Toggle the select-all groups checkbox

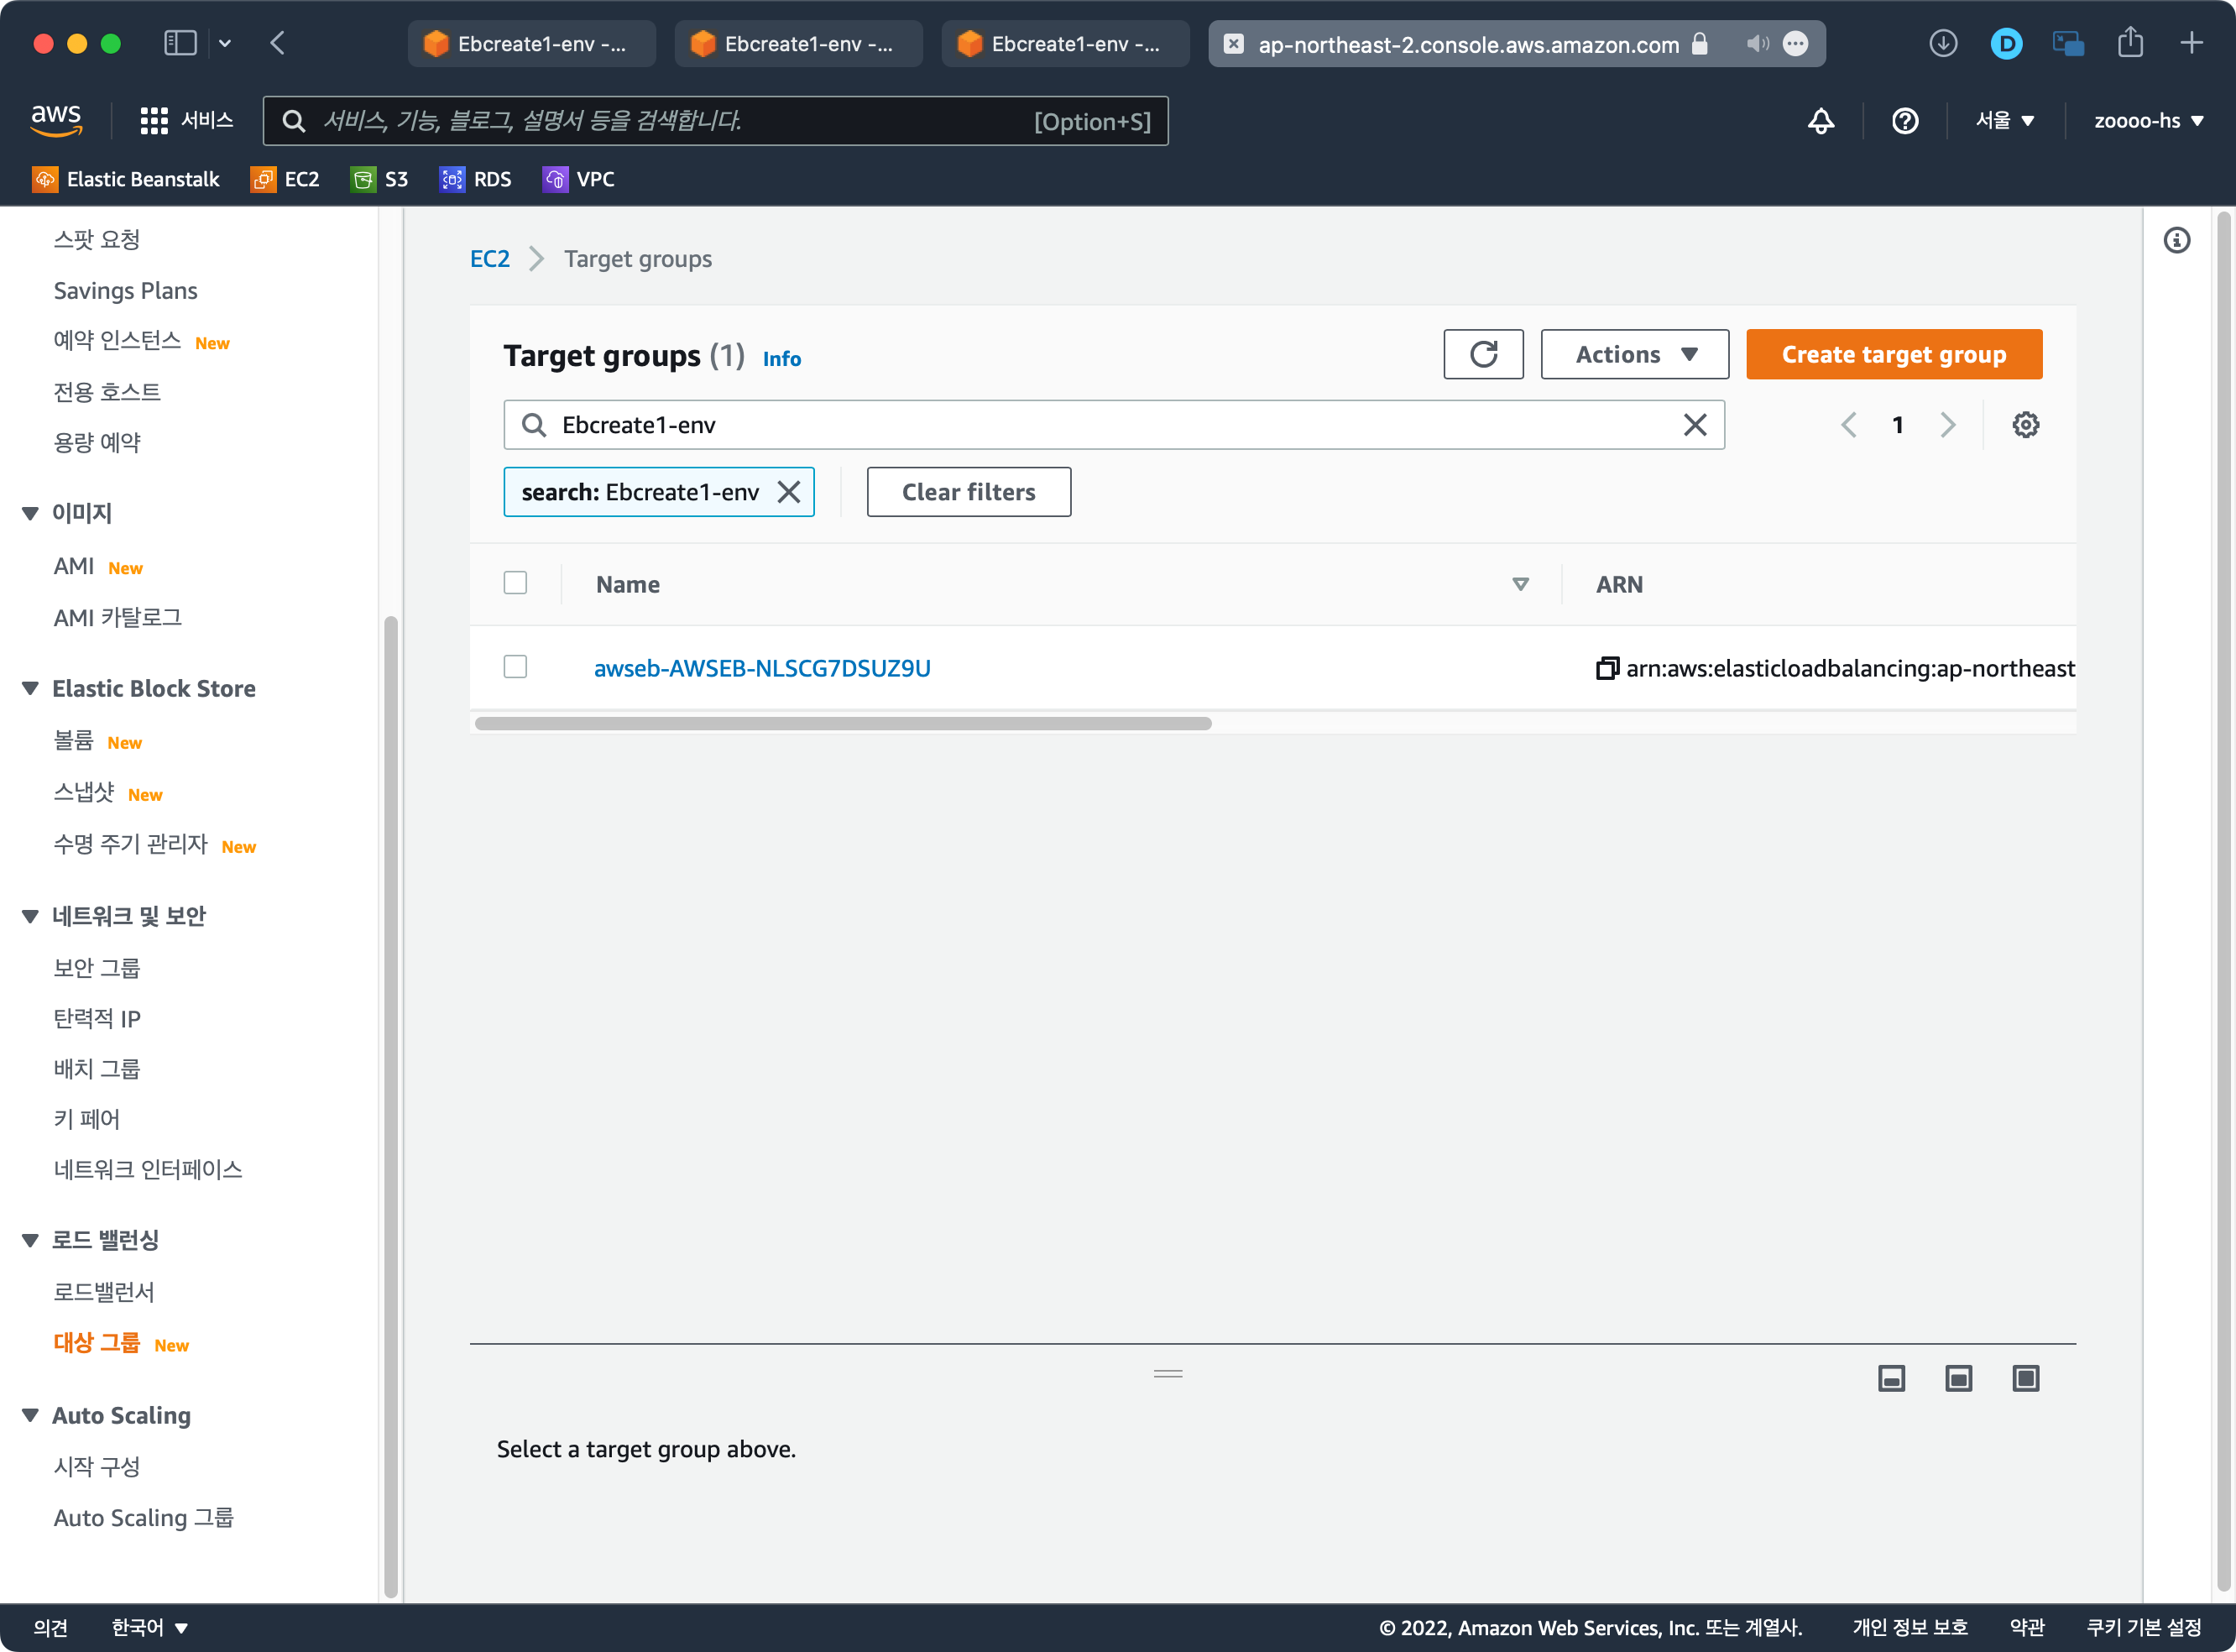point(515,582)
